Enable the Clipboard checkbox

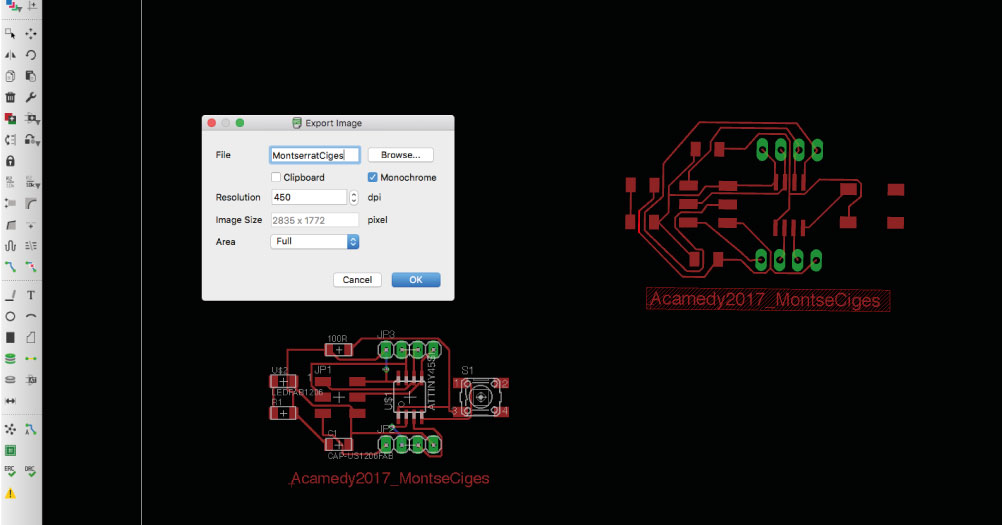(x=276, y=177)
